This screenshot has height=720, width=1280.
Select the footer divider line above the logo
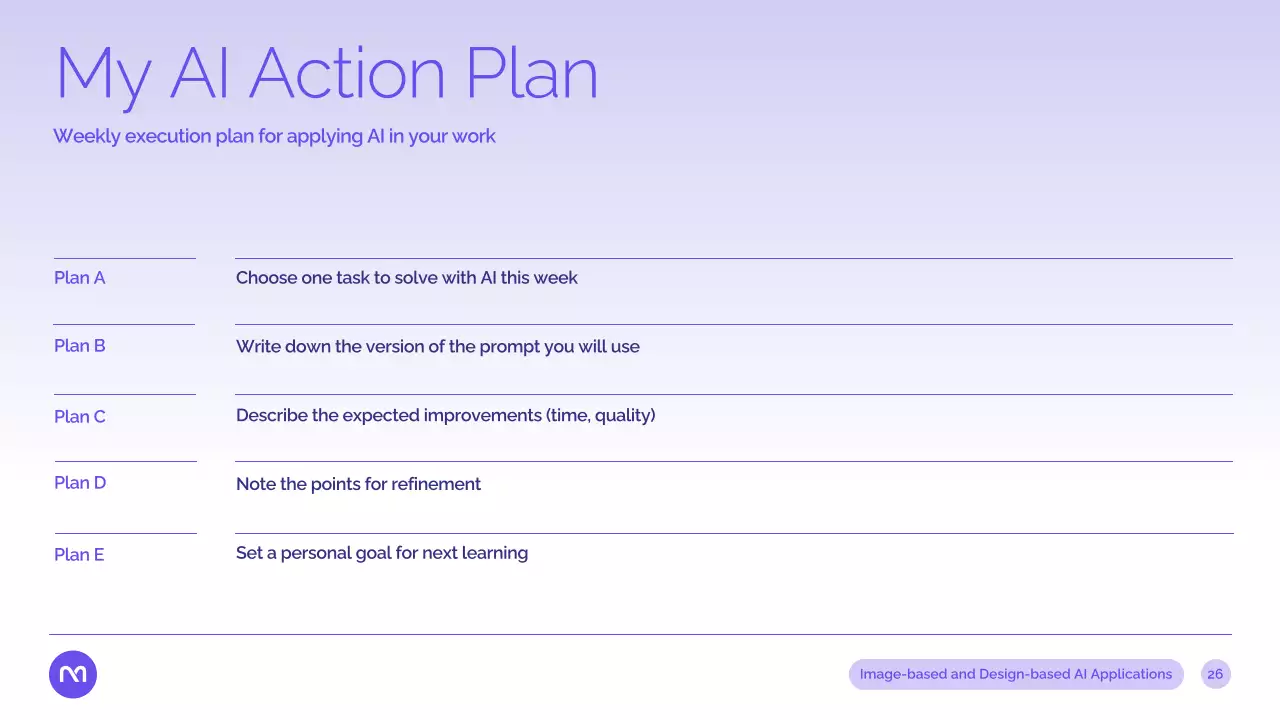[x=640, y=634]
